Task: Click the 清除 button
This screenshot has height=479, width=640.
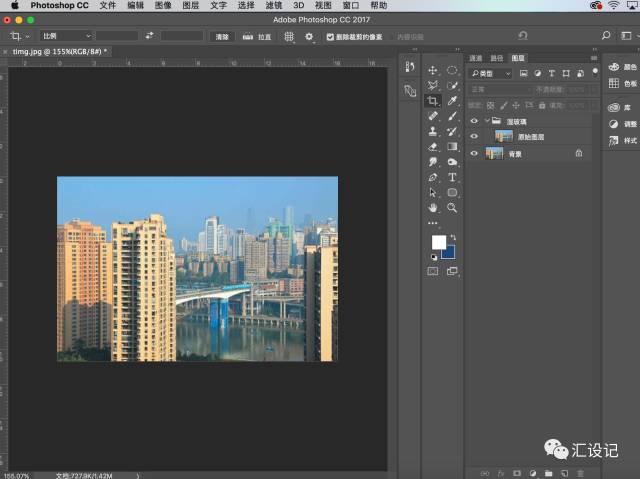Action: point(221,36)
